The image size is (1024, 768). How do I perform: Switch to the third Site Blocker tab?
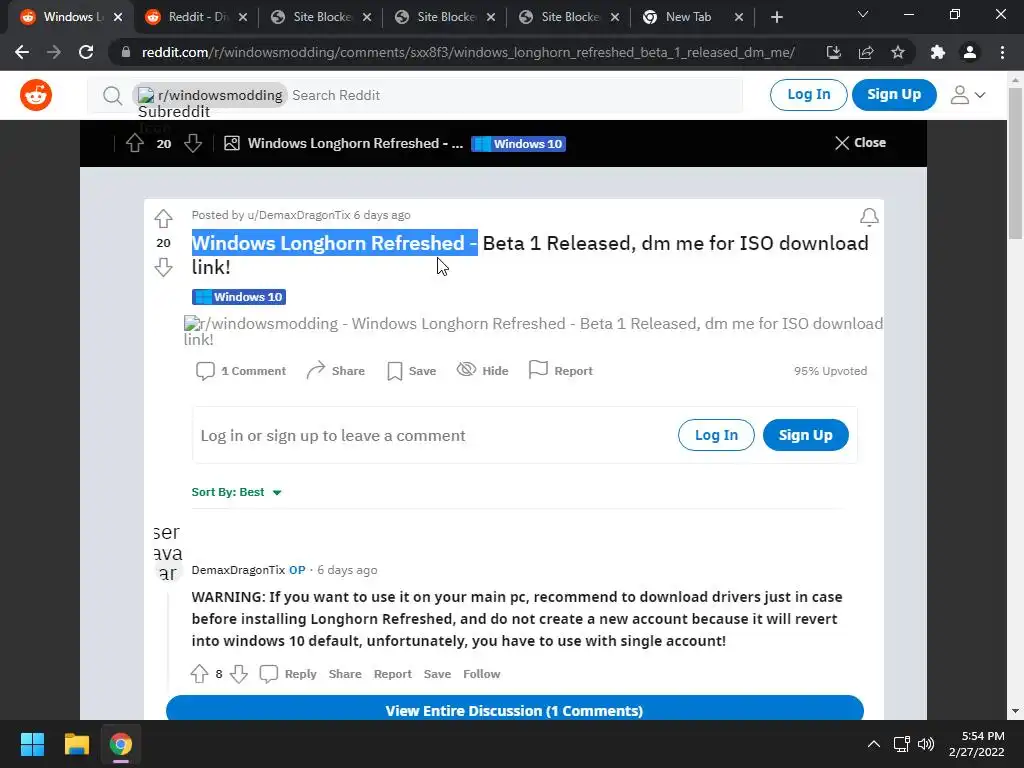(x=568, y=17)
